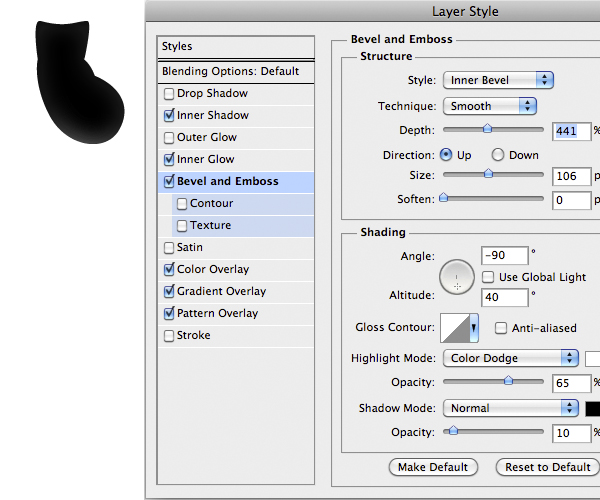
Task: Uncheck the Inner Shadow effect
Action: coord(168,116)
